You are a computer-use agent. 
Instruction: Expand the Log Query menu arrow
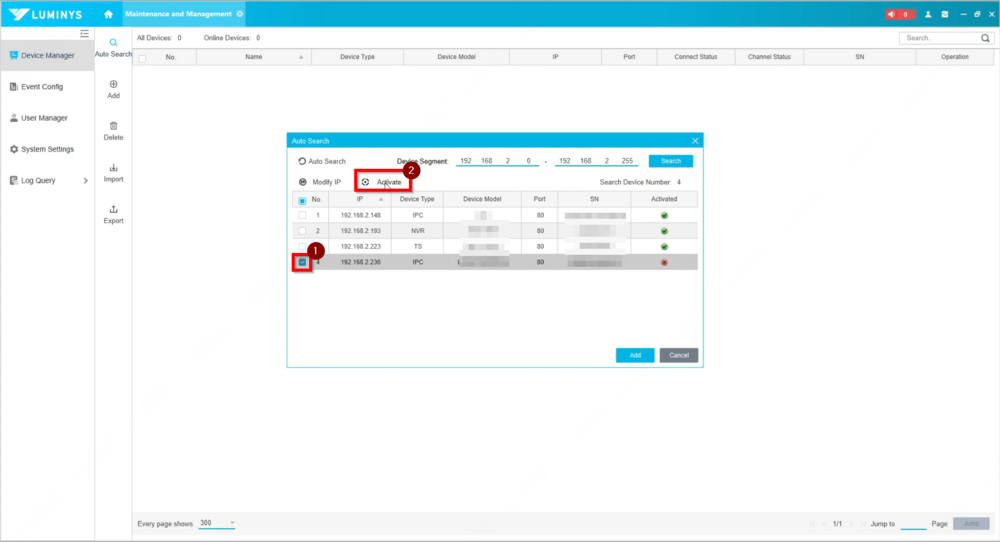pos(85,181)
